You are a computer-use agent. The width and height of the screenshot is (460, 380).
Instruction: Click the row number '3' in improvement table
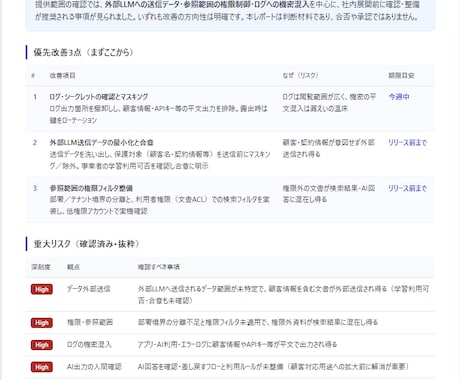point(35,188)
